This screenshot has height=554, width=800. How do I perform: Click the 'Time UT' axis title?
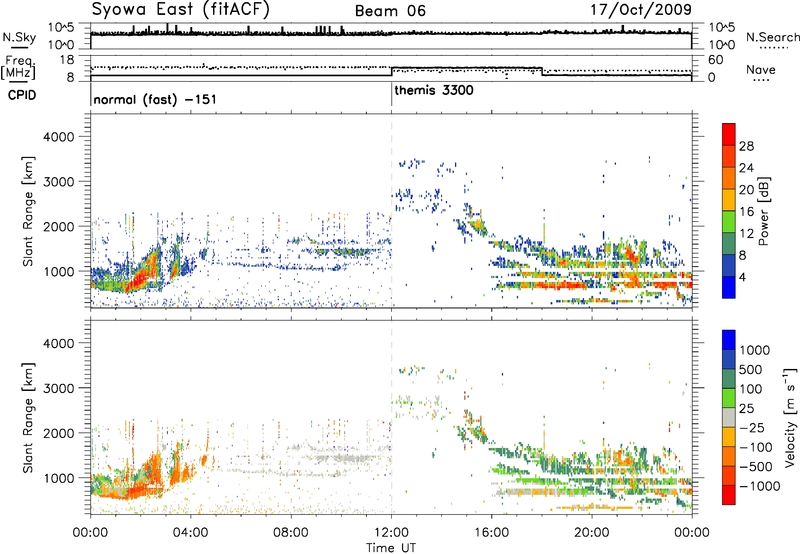(x=391, y=548)
